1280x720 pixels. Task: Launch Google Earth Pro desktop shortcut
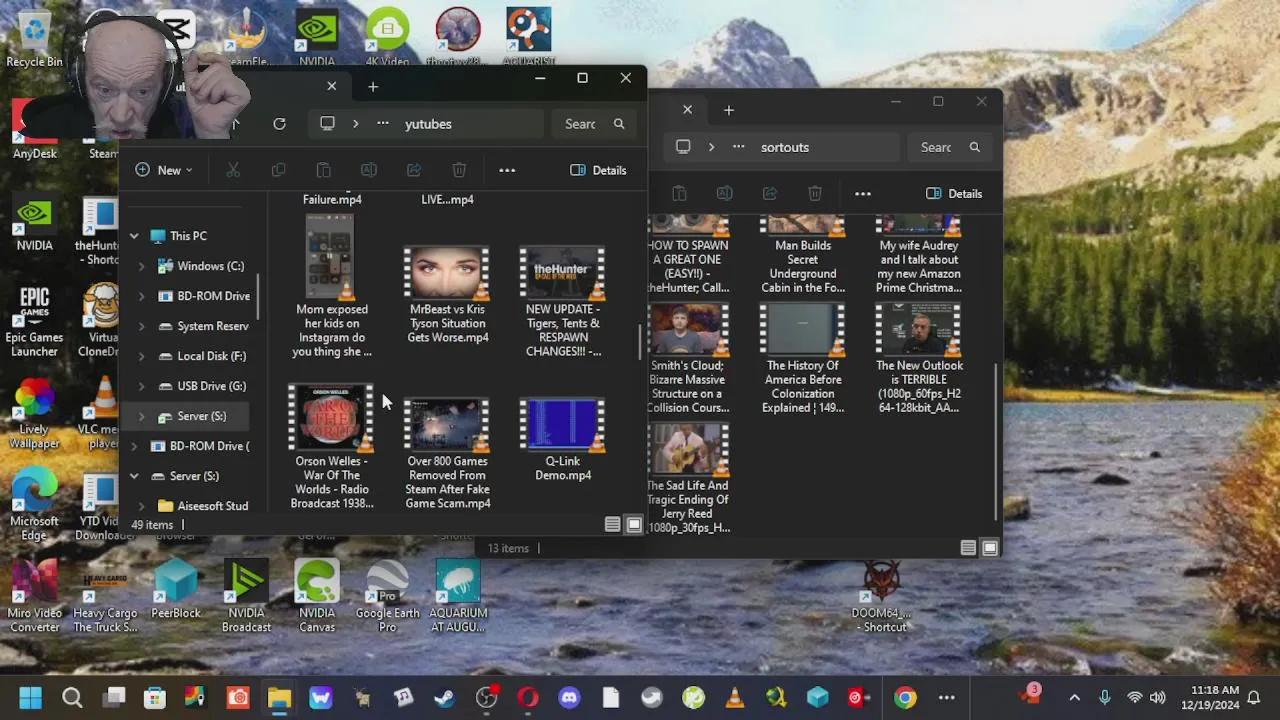point(387,597)
